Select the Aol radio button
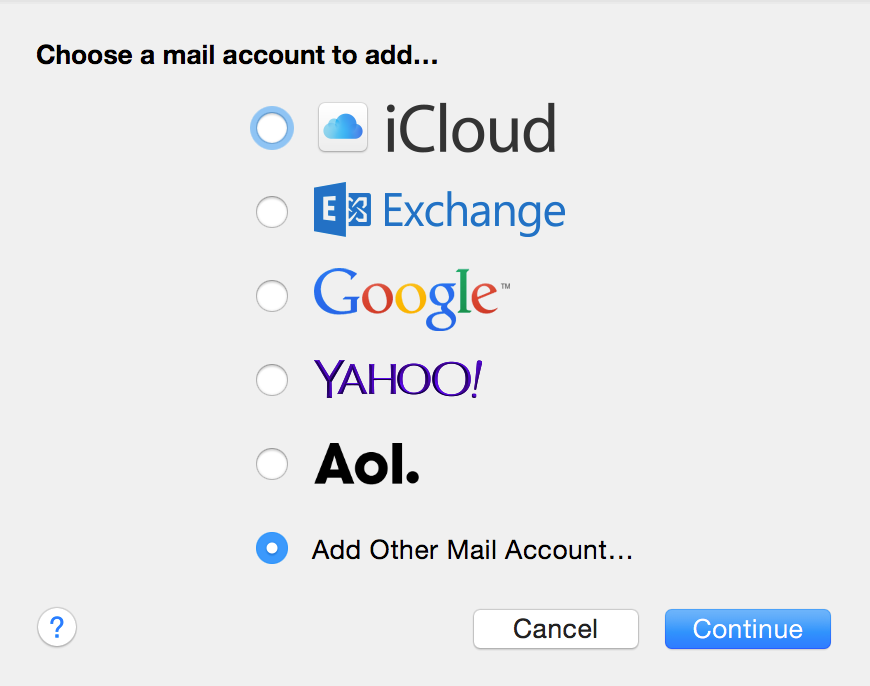 (x=272, y=463)
